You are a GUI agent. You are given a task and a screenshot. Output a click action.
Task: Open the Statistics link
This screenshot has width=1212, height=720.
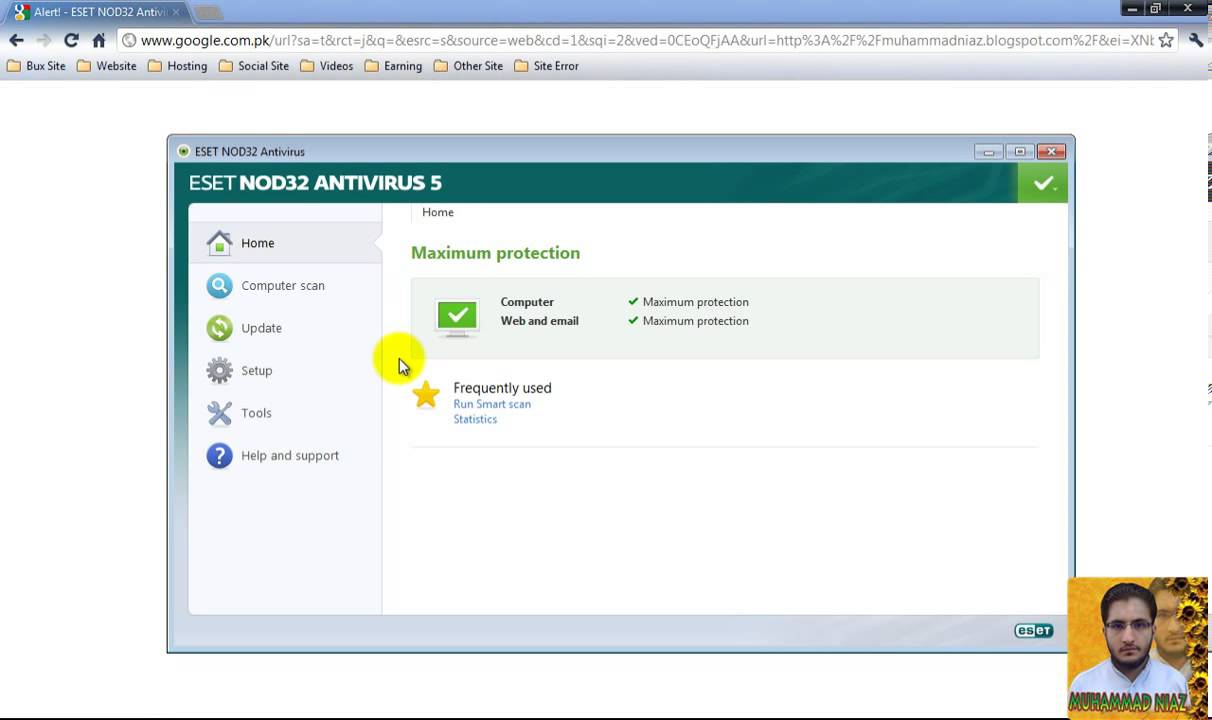[475, 419]
